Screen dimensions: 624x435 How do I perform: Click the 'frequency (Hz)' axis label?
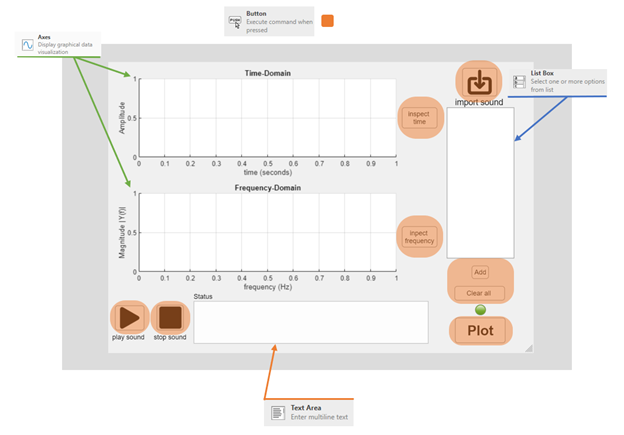268,287
